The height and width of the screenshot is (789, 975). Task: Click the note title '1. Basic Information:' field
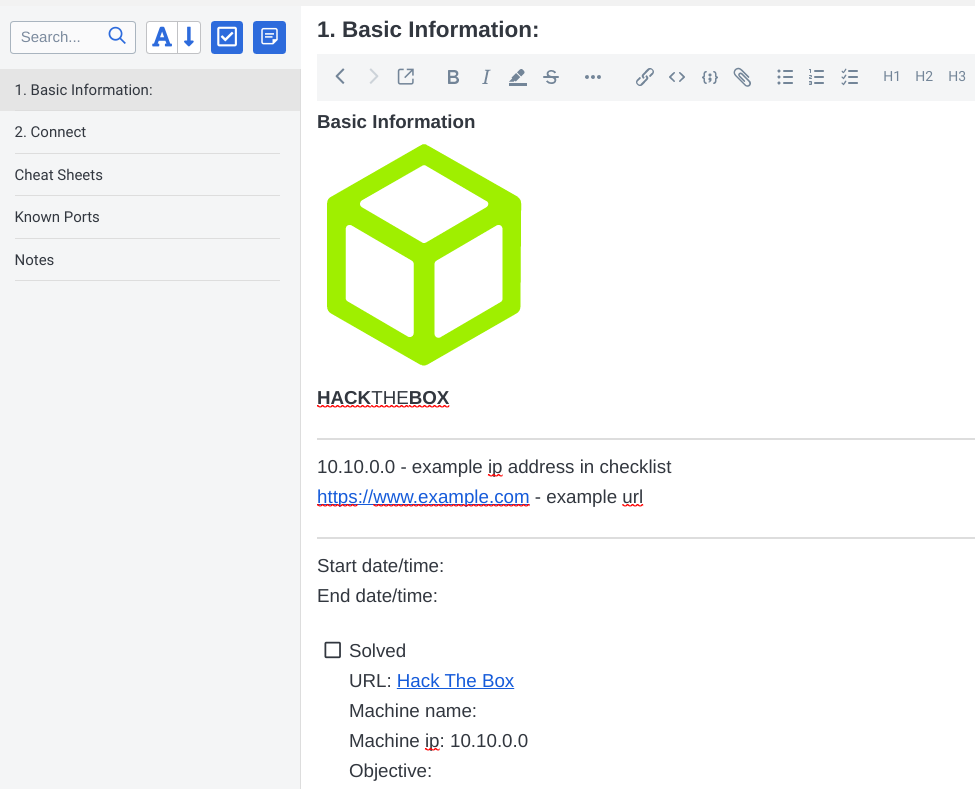(x=428, y=30)
